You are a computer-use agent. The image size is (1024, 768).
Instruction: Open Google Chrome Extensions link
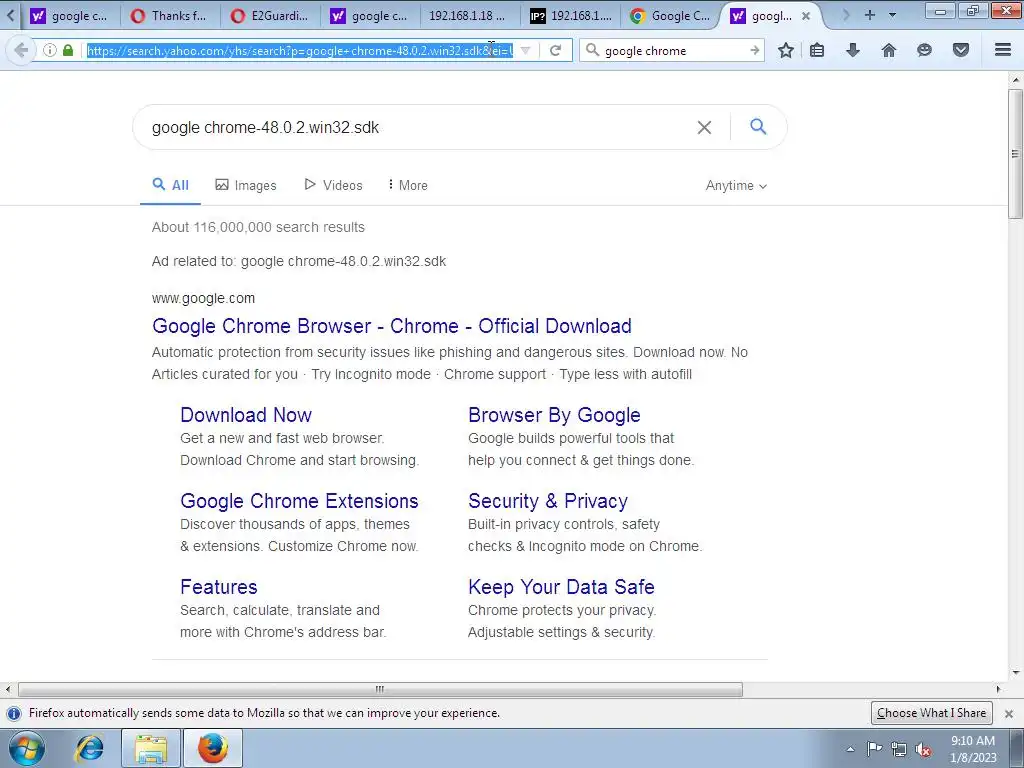pos(299,501)
